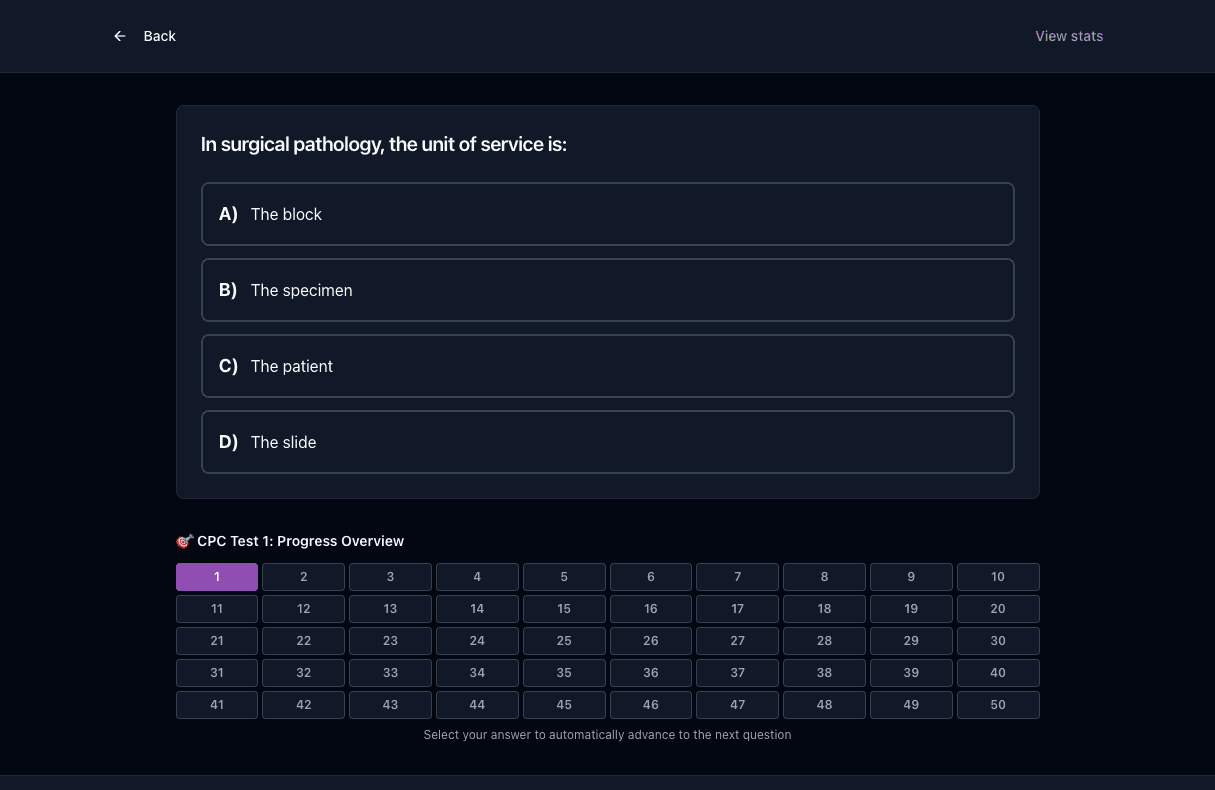Navigate to question 23
The image size is (1215, 790).
[390, 641]
